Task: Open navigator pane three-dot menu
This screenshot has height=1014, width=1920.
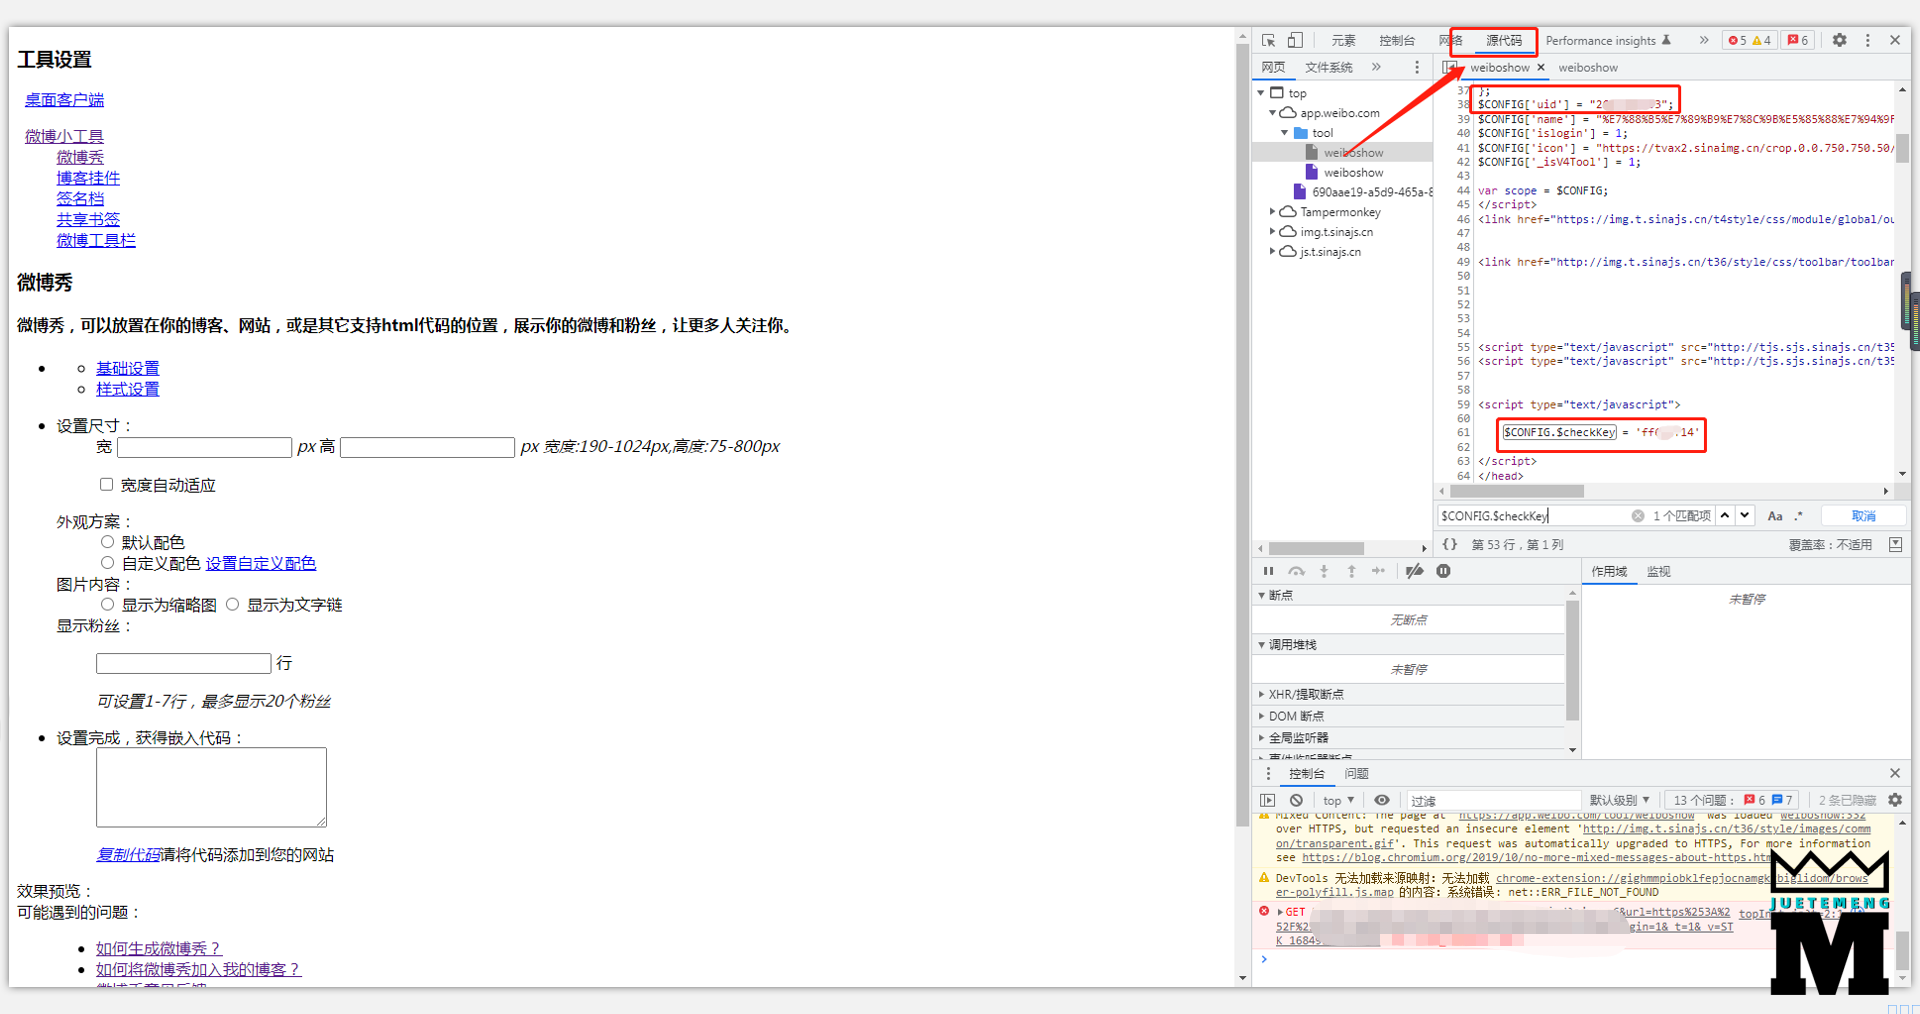Action: pyautogui.click(x=1416, y=67)
